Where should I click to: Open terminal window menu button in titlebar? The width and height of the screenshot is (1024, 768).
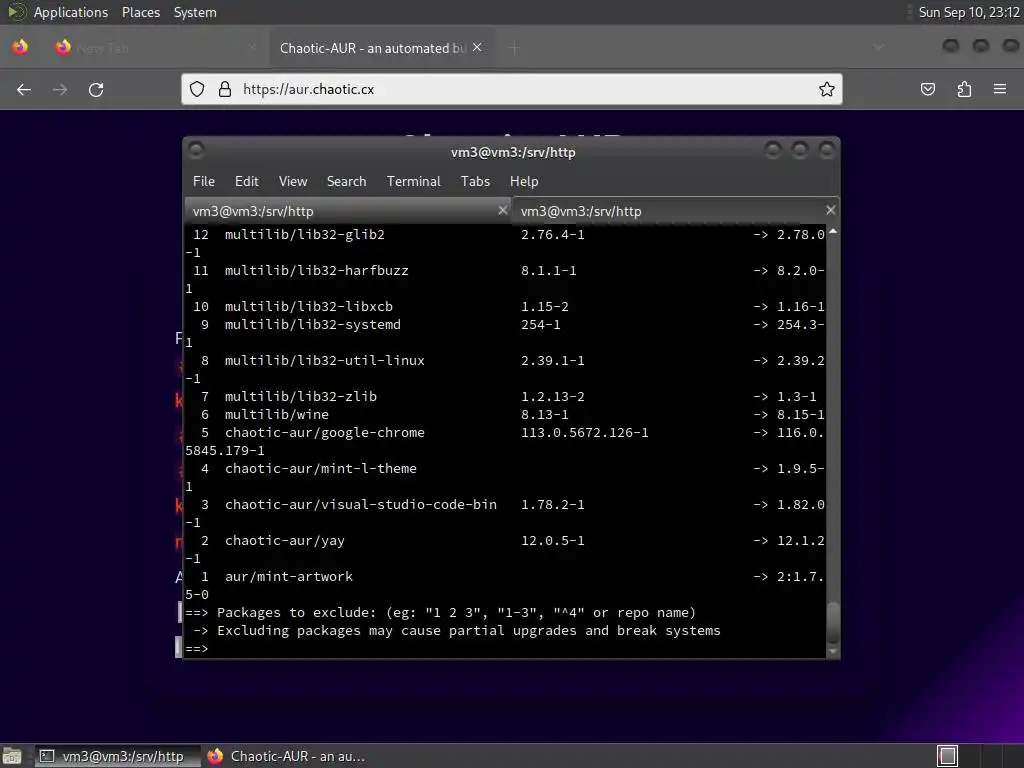196,151
